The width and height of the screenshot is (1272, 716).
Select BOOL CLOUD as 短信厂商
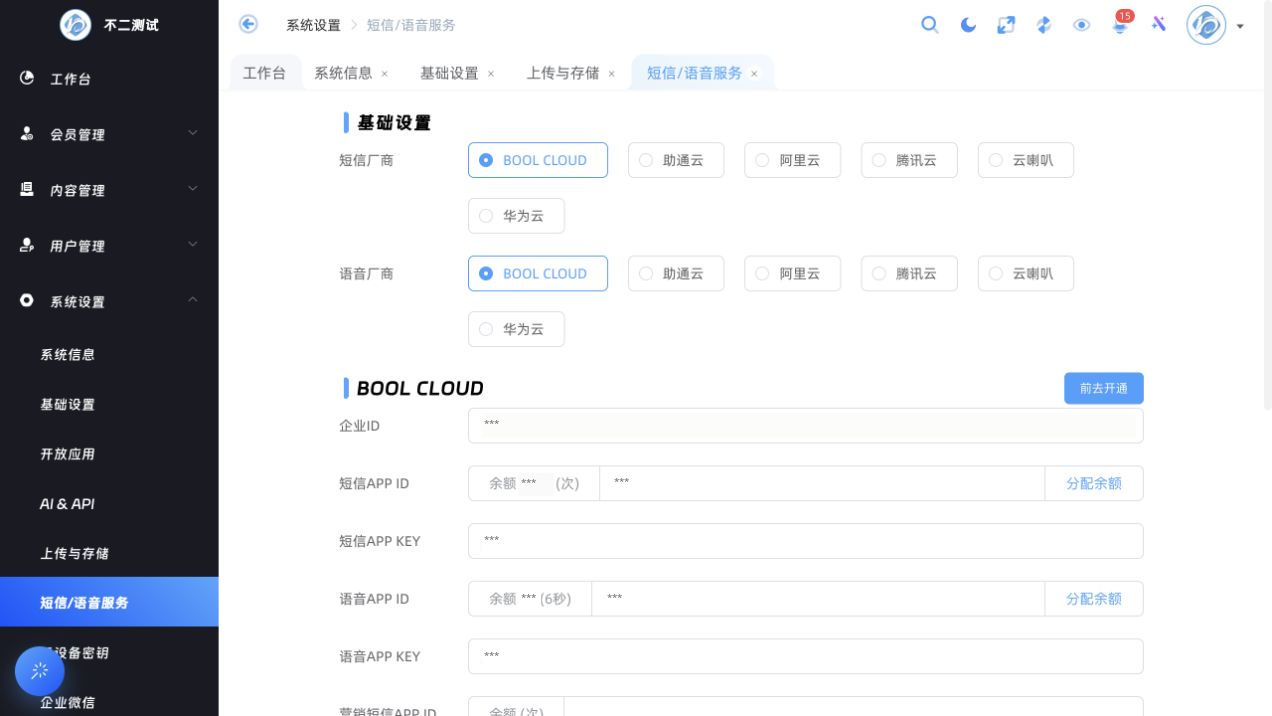point(538,160)
